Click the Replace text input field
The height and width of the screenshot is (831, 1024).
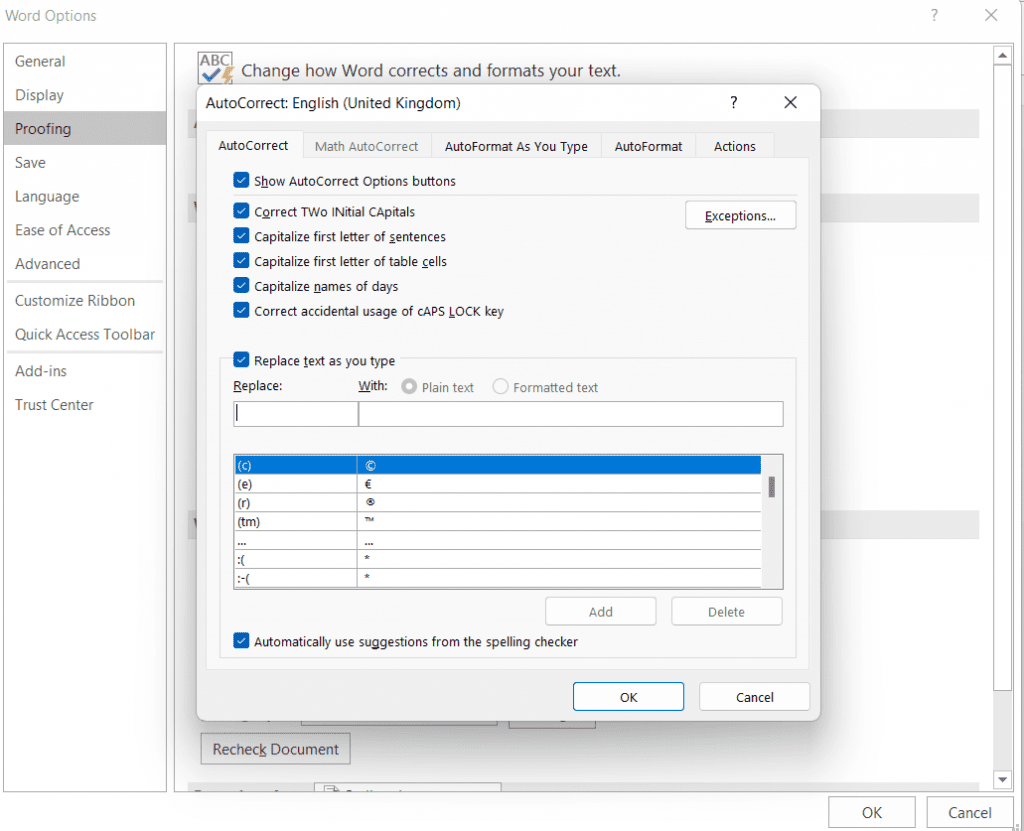click(x=295, y=414)
